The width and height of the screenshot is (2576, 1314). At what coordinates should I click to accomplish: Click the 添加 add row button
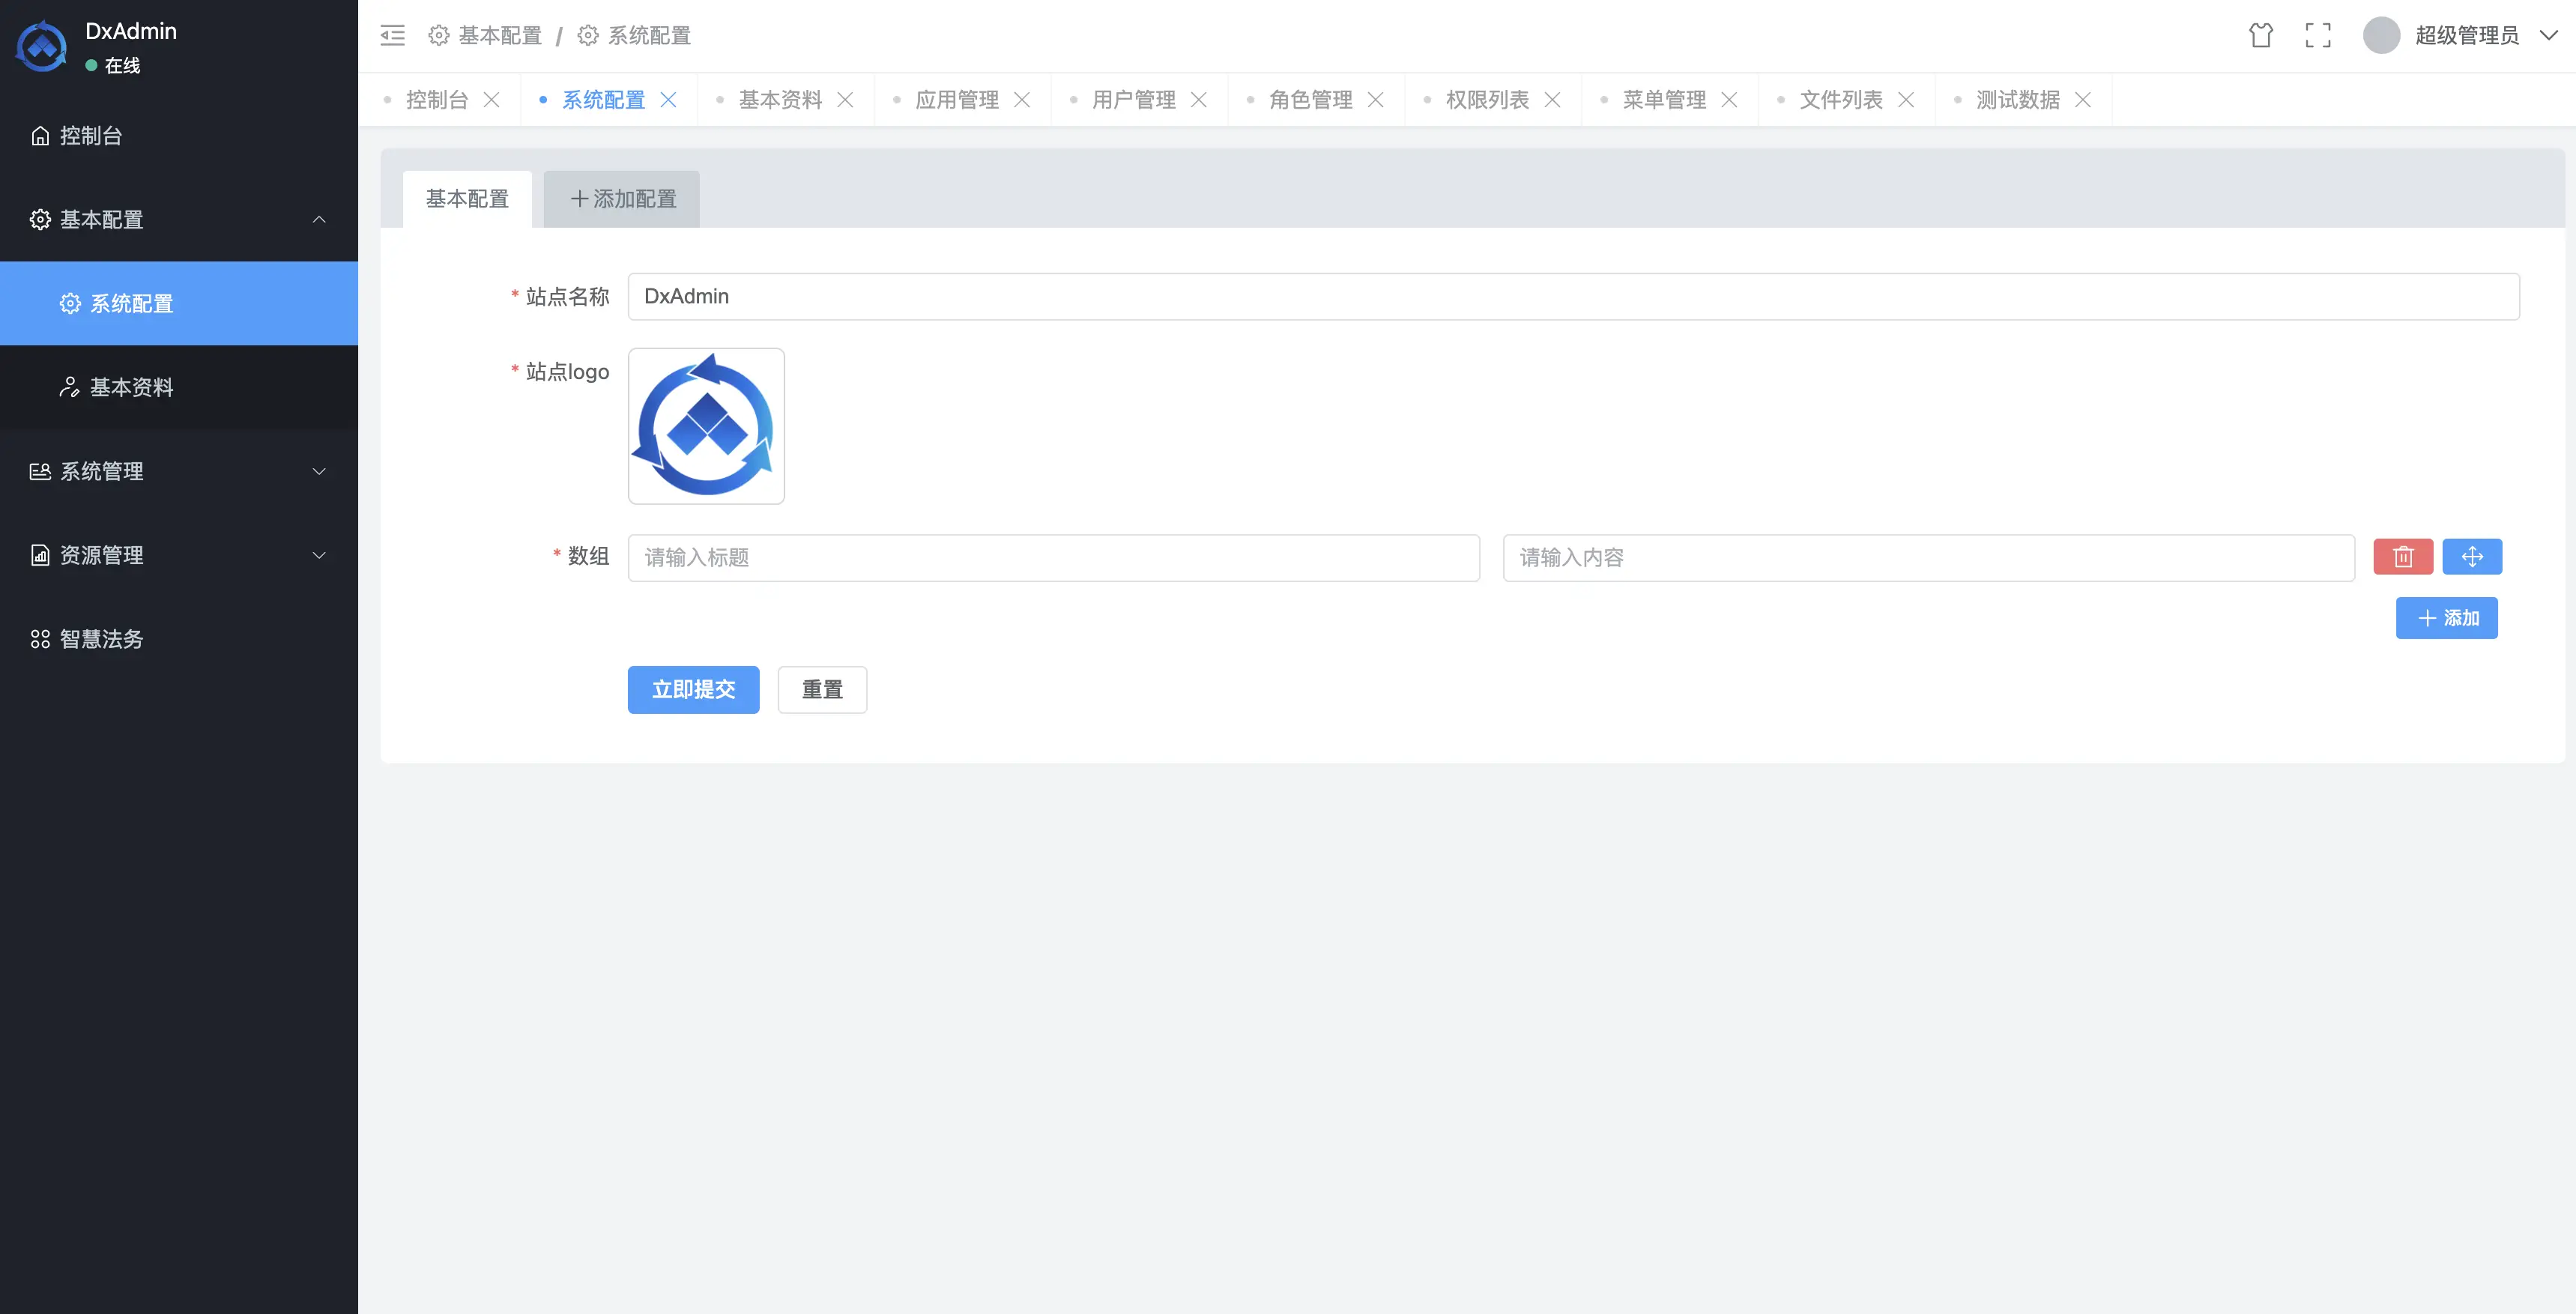(2446, 618)
